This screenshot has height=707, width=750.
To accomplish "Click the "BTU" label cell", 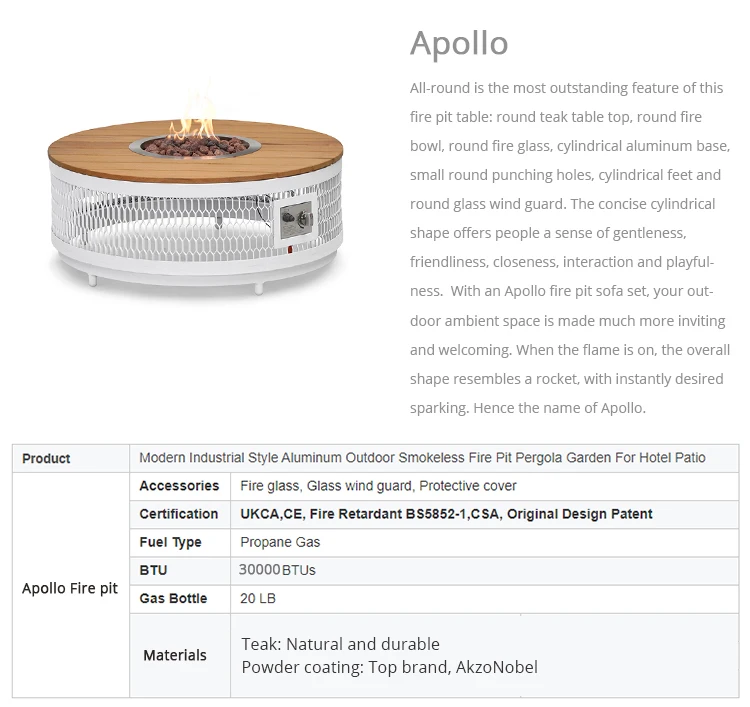I will 154,570.
